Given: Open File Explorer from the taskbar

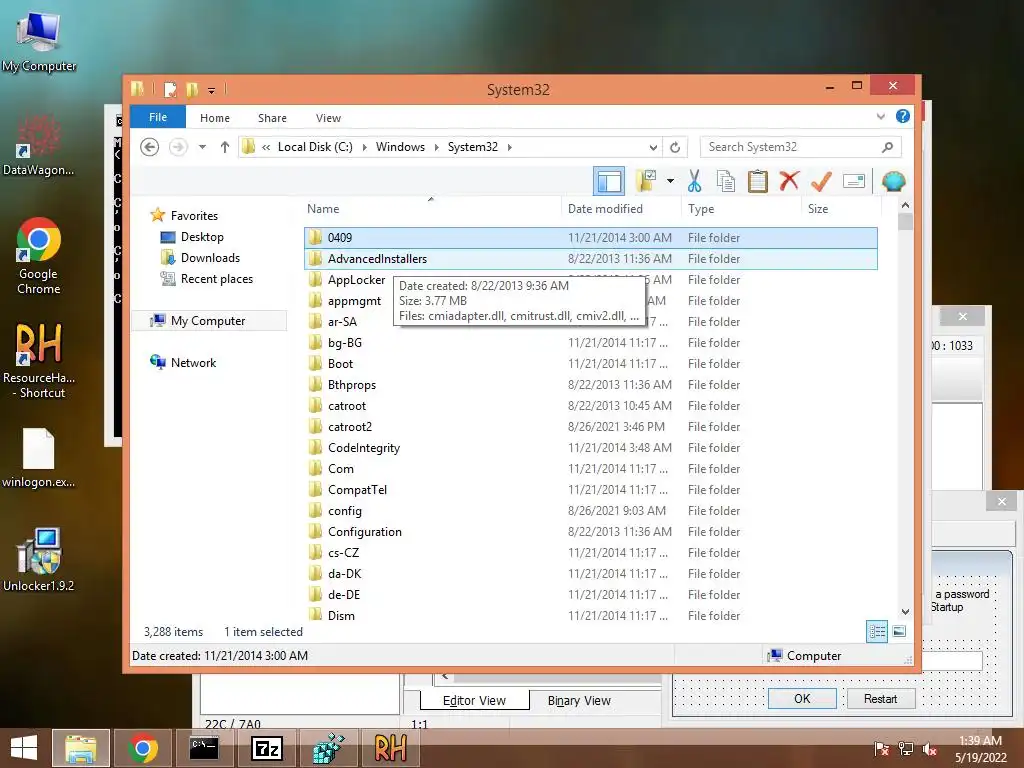Looking at the screenshot, I should (x=80, y=748).
